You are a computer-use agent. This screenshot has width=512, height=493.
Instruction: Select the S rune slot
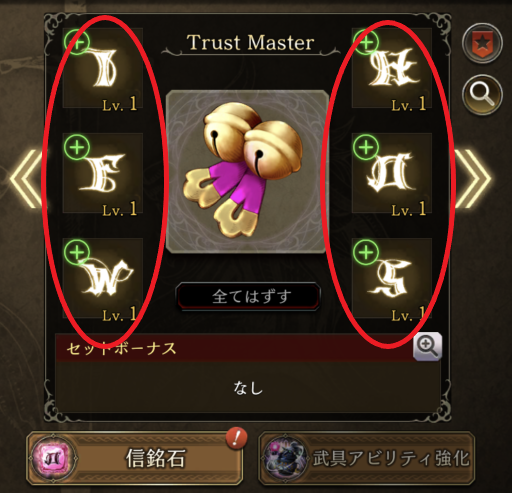pos(392,278)
